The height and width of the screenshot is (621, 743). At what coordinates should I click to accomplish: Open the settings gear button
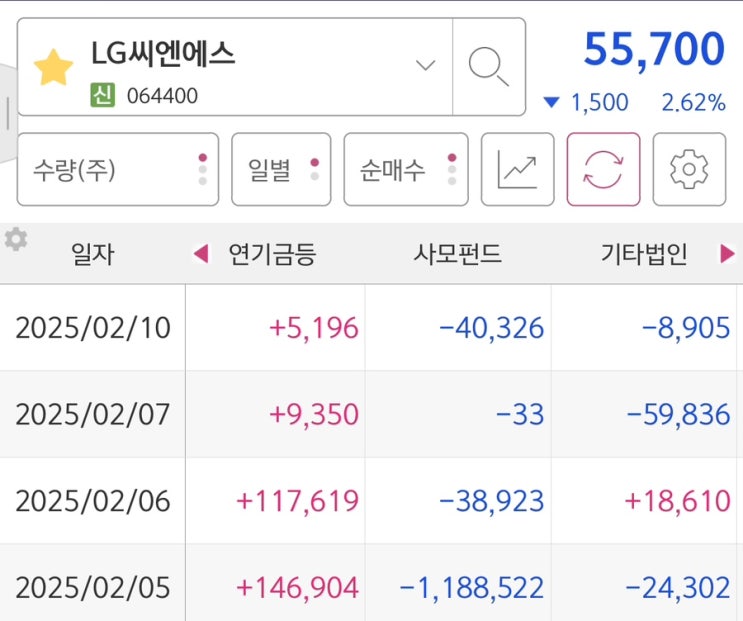689,170
